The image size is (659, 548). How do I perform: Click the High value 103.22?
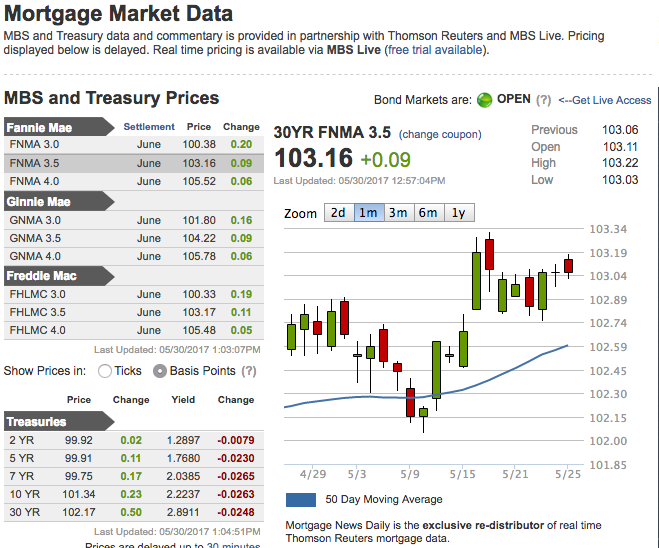(x=620, y=163)
